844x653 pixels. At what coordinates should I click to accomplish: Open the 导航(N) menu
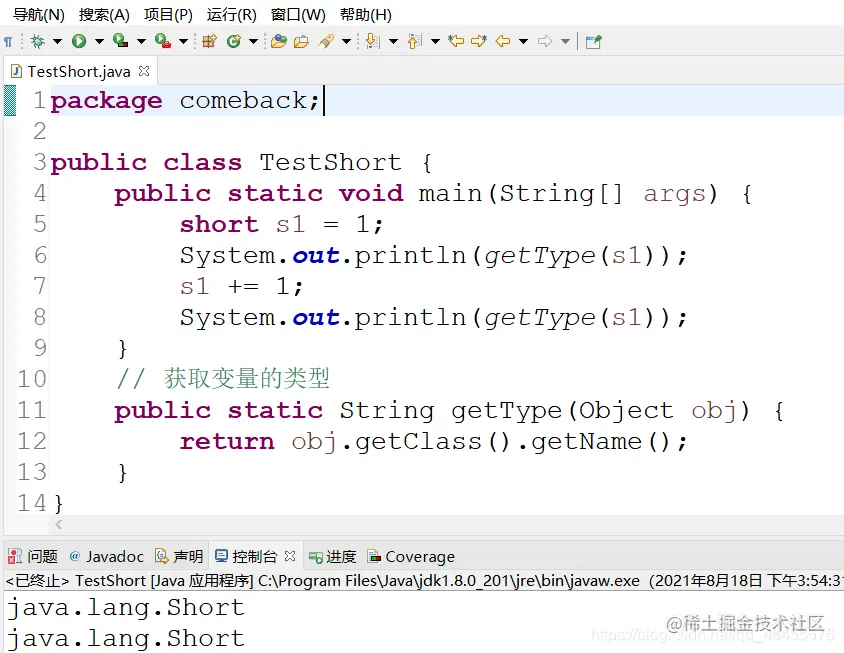[39, 15]
